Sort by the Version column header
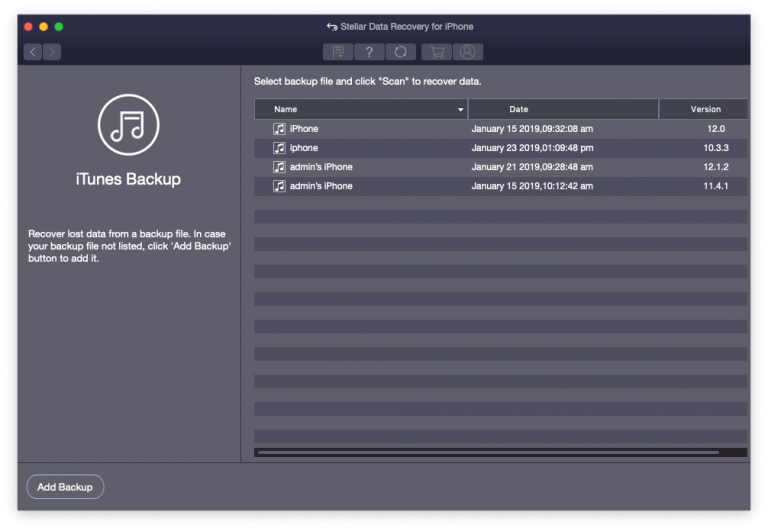This screenshot has width=768, height=531. coord(703,109)
